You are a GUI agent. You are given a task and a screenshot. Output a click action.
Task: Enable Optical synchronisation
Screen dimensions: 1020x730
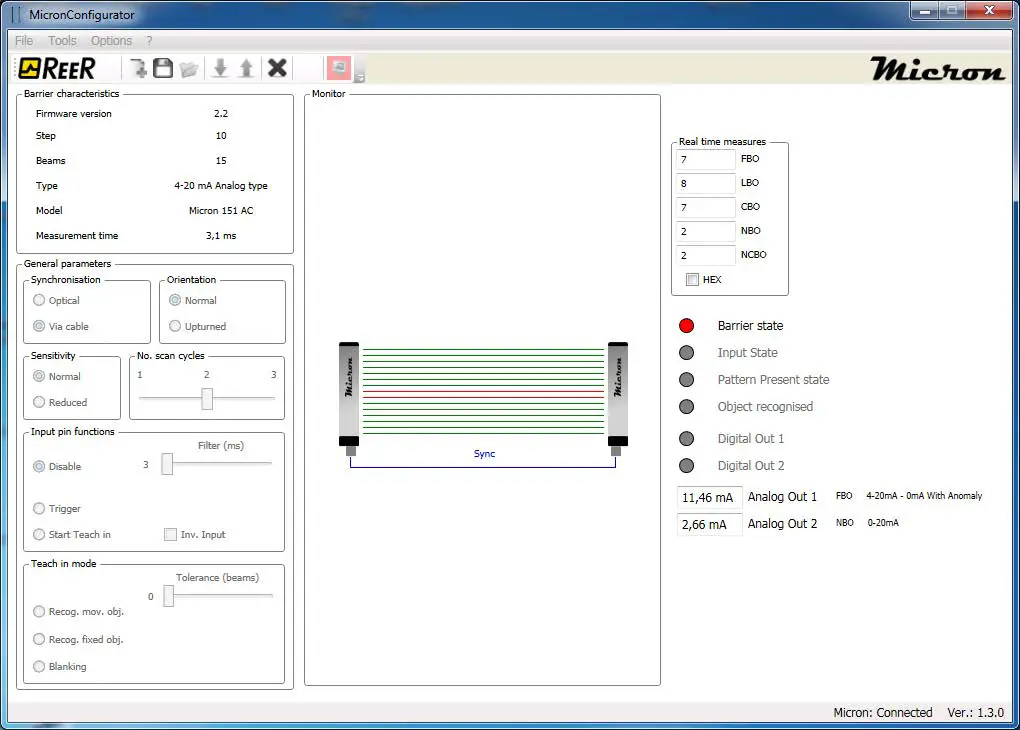[x=39, y=300]
